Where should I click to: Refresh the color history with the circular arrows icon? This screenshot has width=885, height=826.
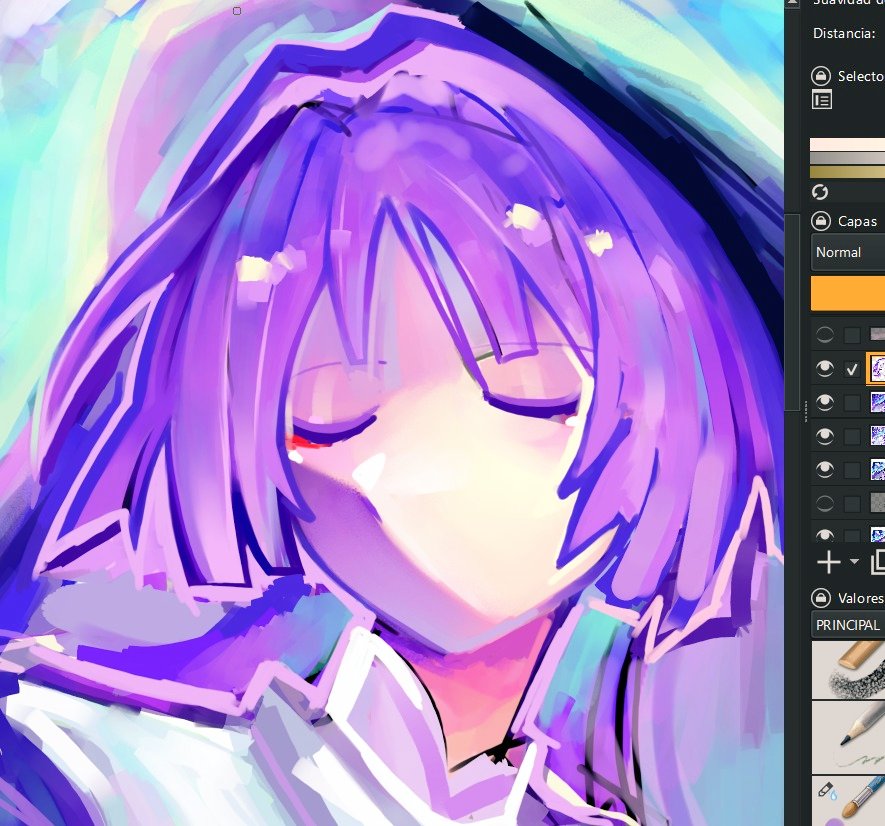(x=820, y=192)
